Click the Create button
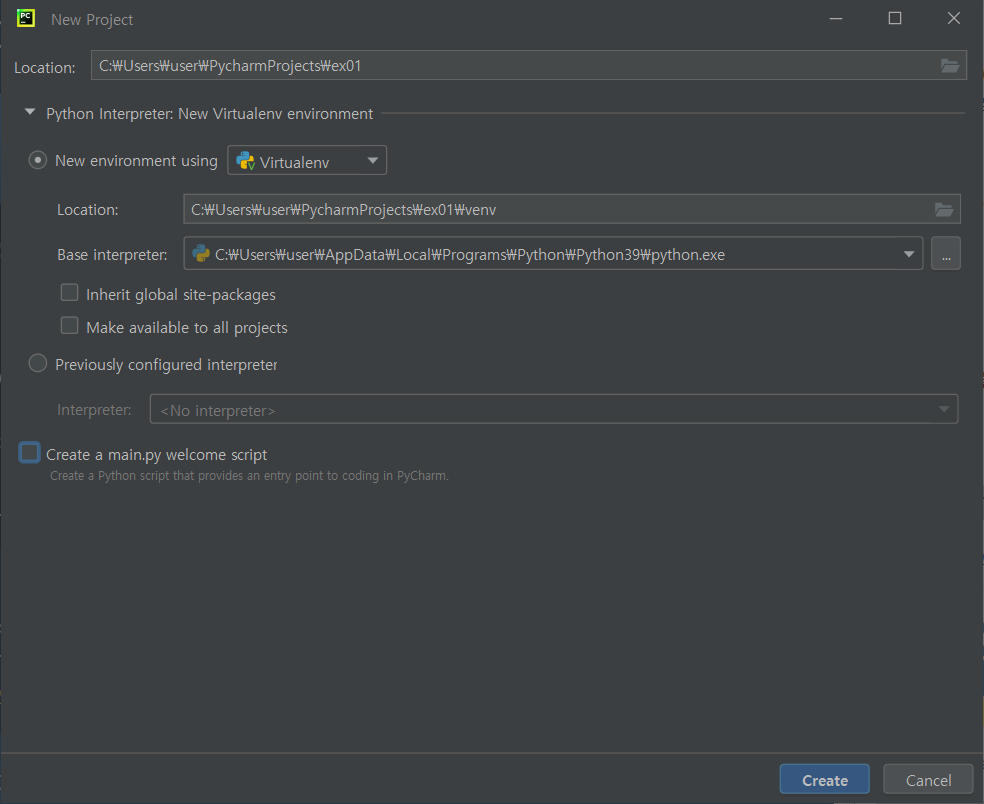The height and width of the screenshot is (804, 984). pos(825,780)
